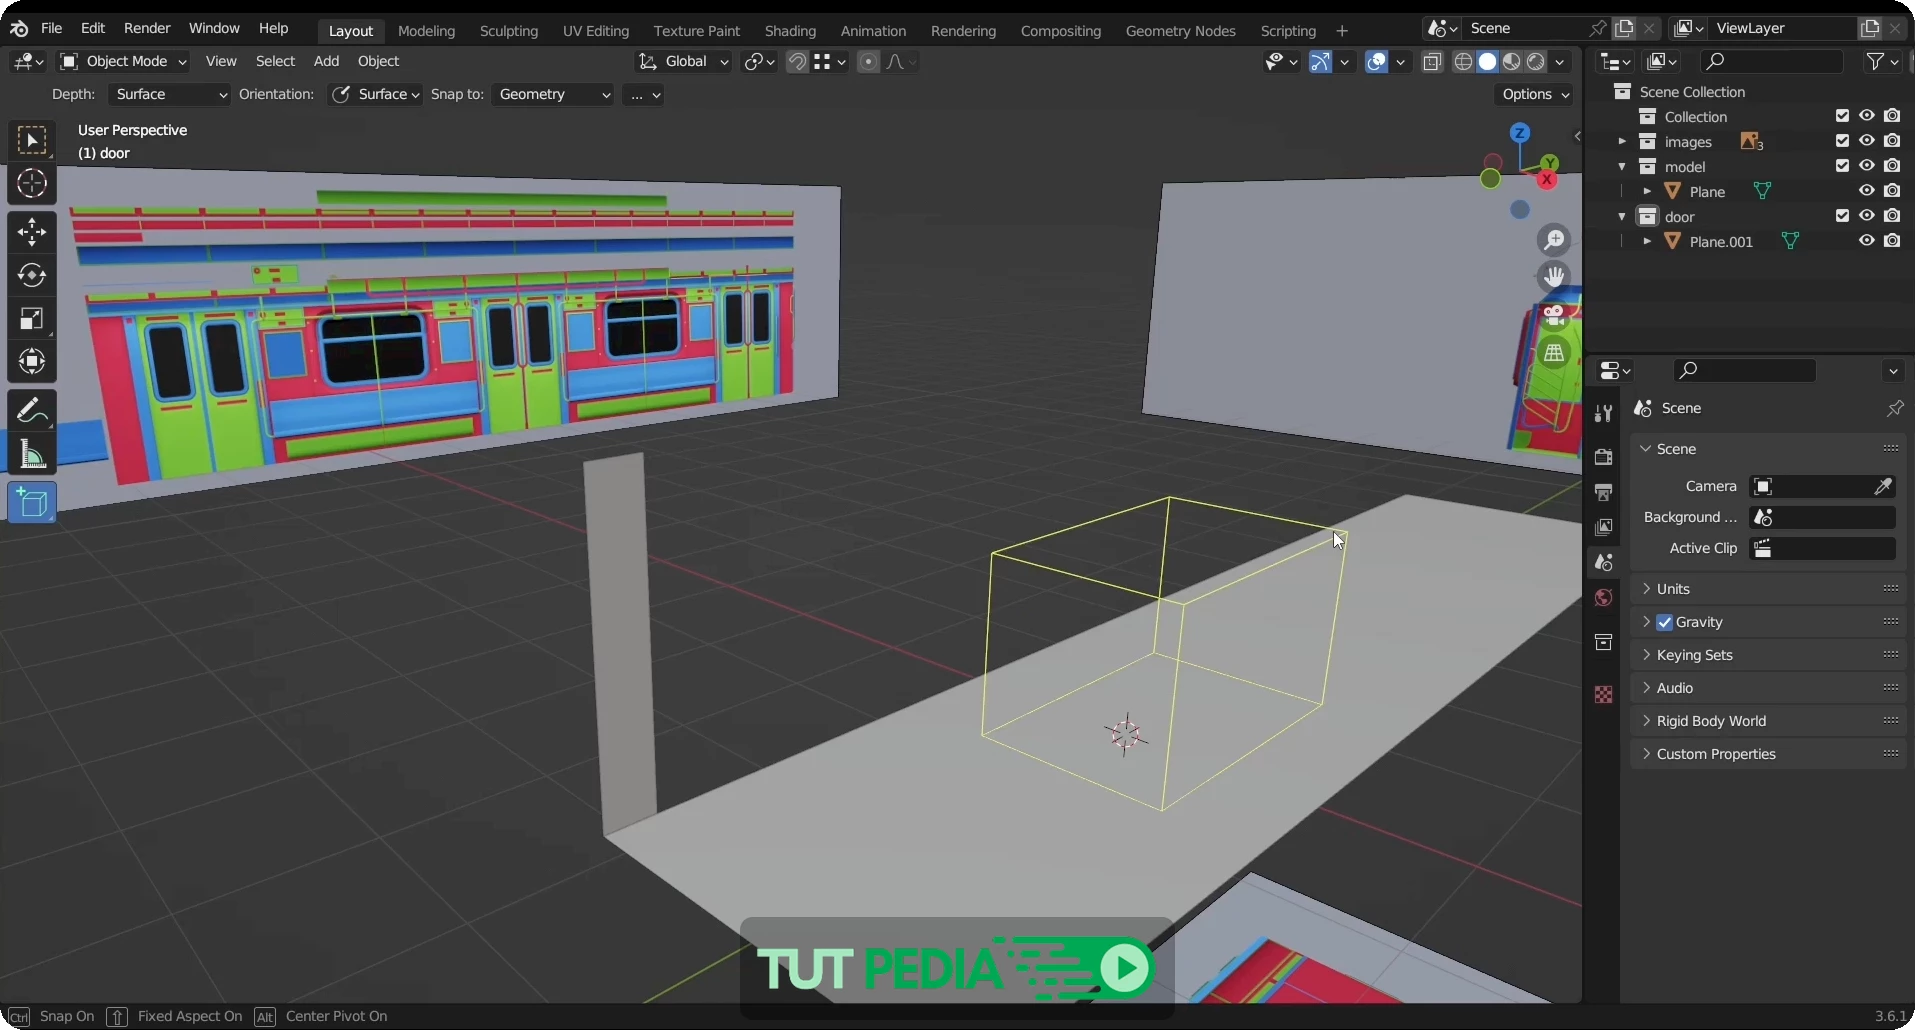Viewport: 1915px width, 1030px height.
Task: Switch to the Modeling workspace tab
Action: pyautogui.click(x=426, y=31)
